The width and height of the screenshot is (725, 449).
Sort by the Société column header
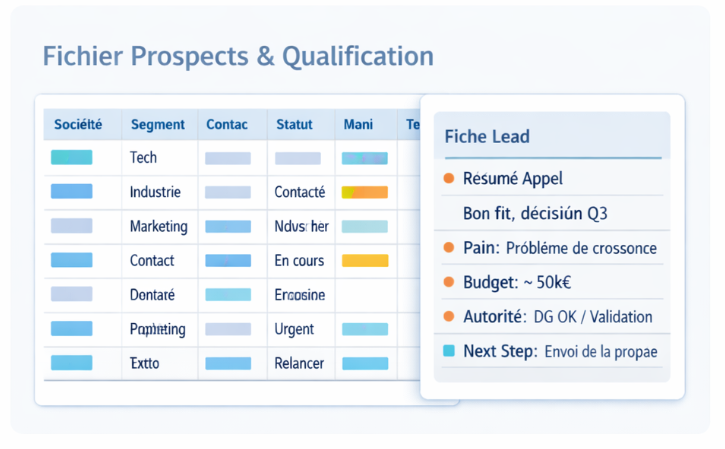pyautogui.click(x=76, y=125)
